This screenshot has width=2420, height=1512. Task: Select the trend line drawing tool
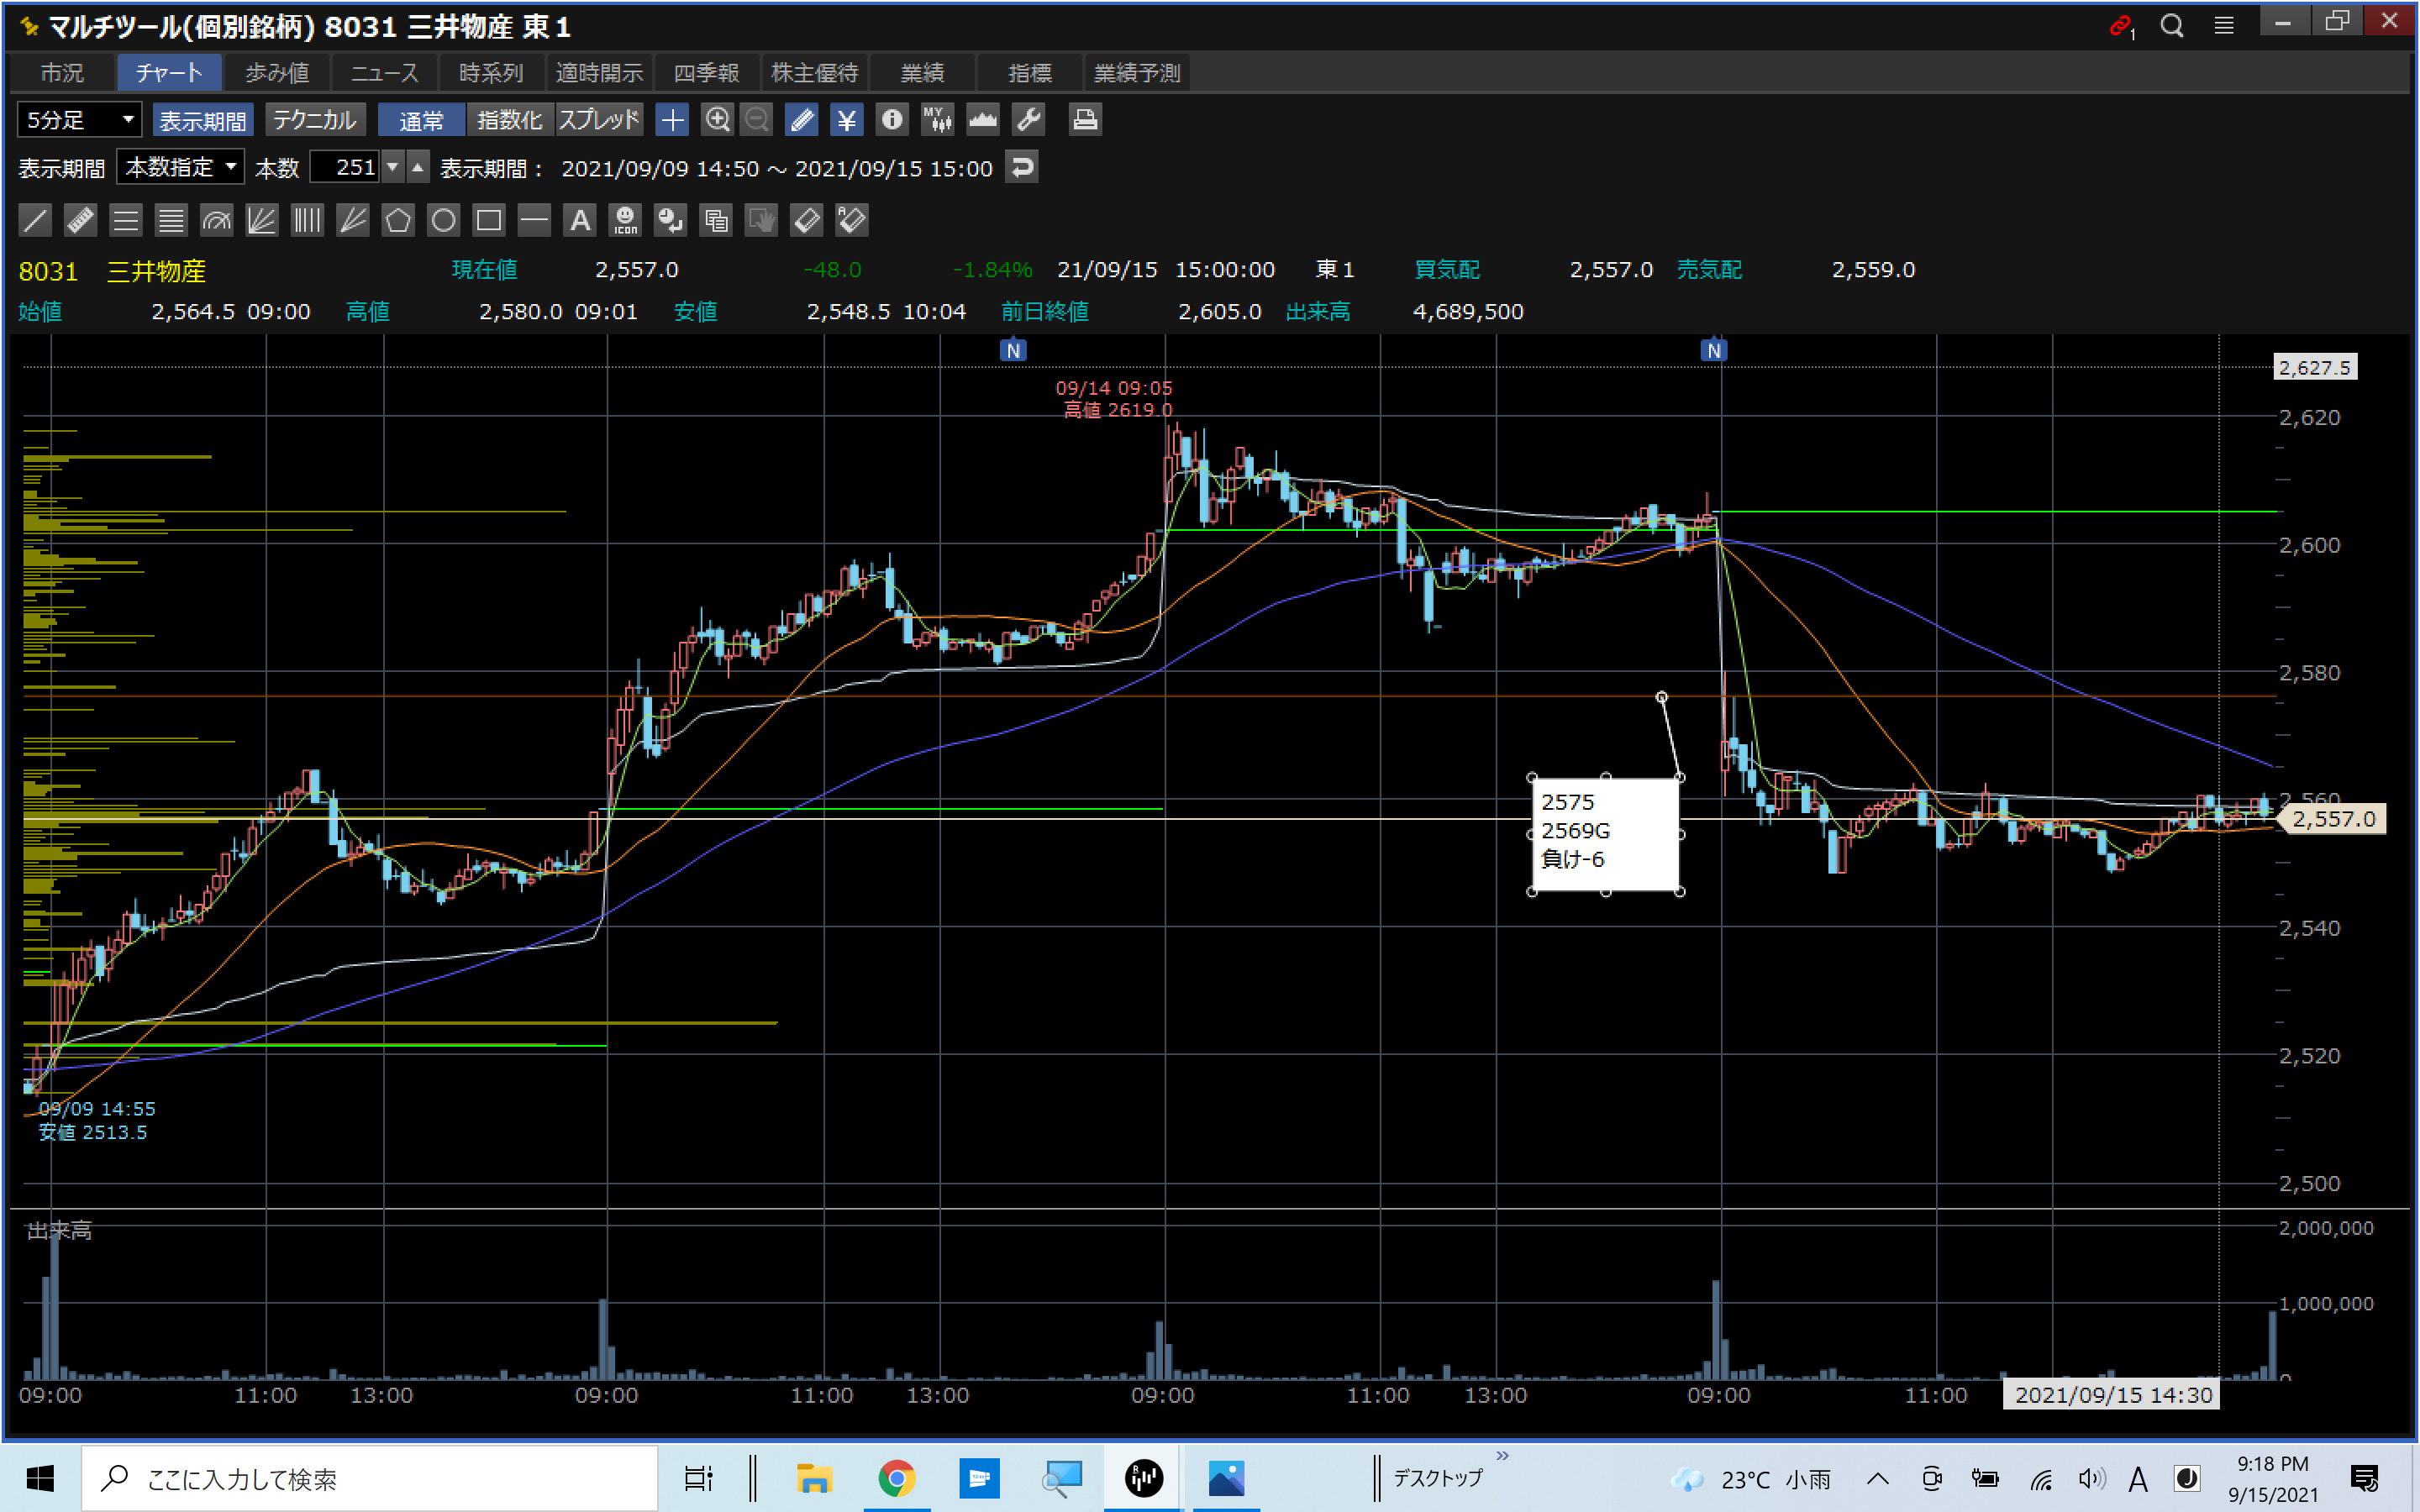click(x=34, y=220)
